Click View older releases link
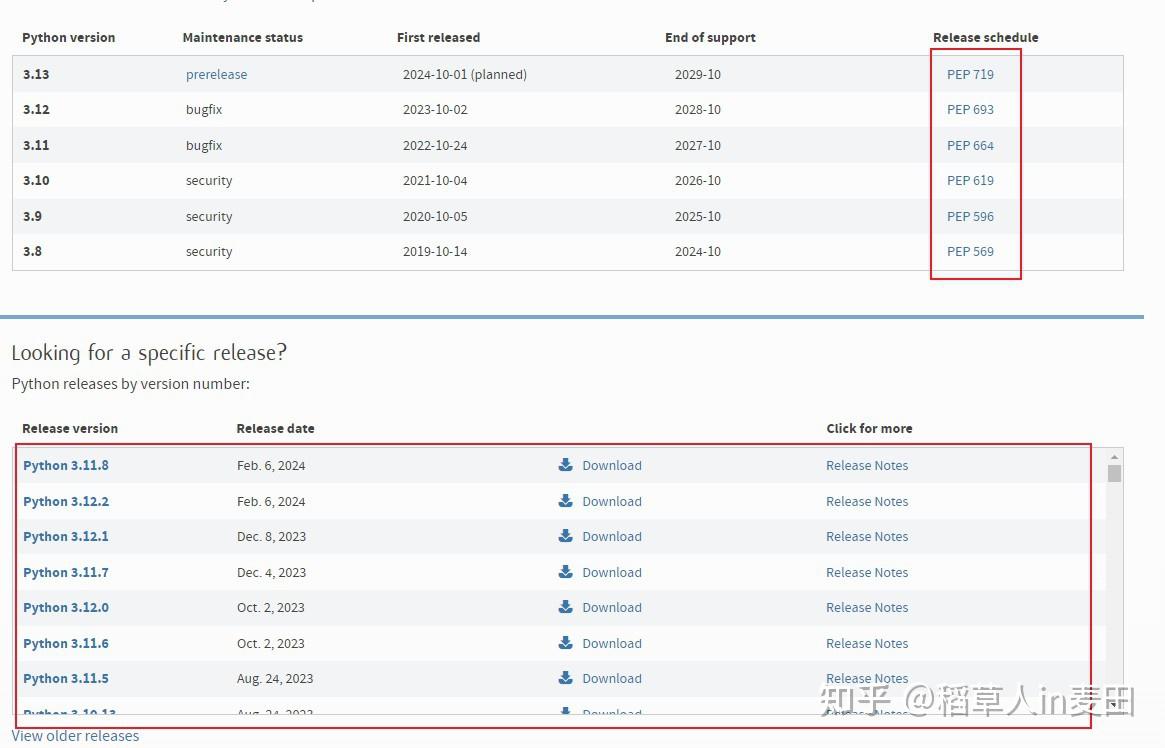1165x748 pixels. tap(75, 735)
